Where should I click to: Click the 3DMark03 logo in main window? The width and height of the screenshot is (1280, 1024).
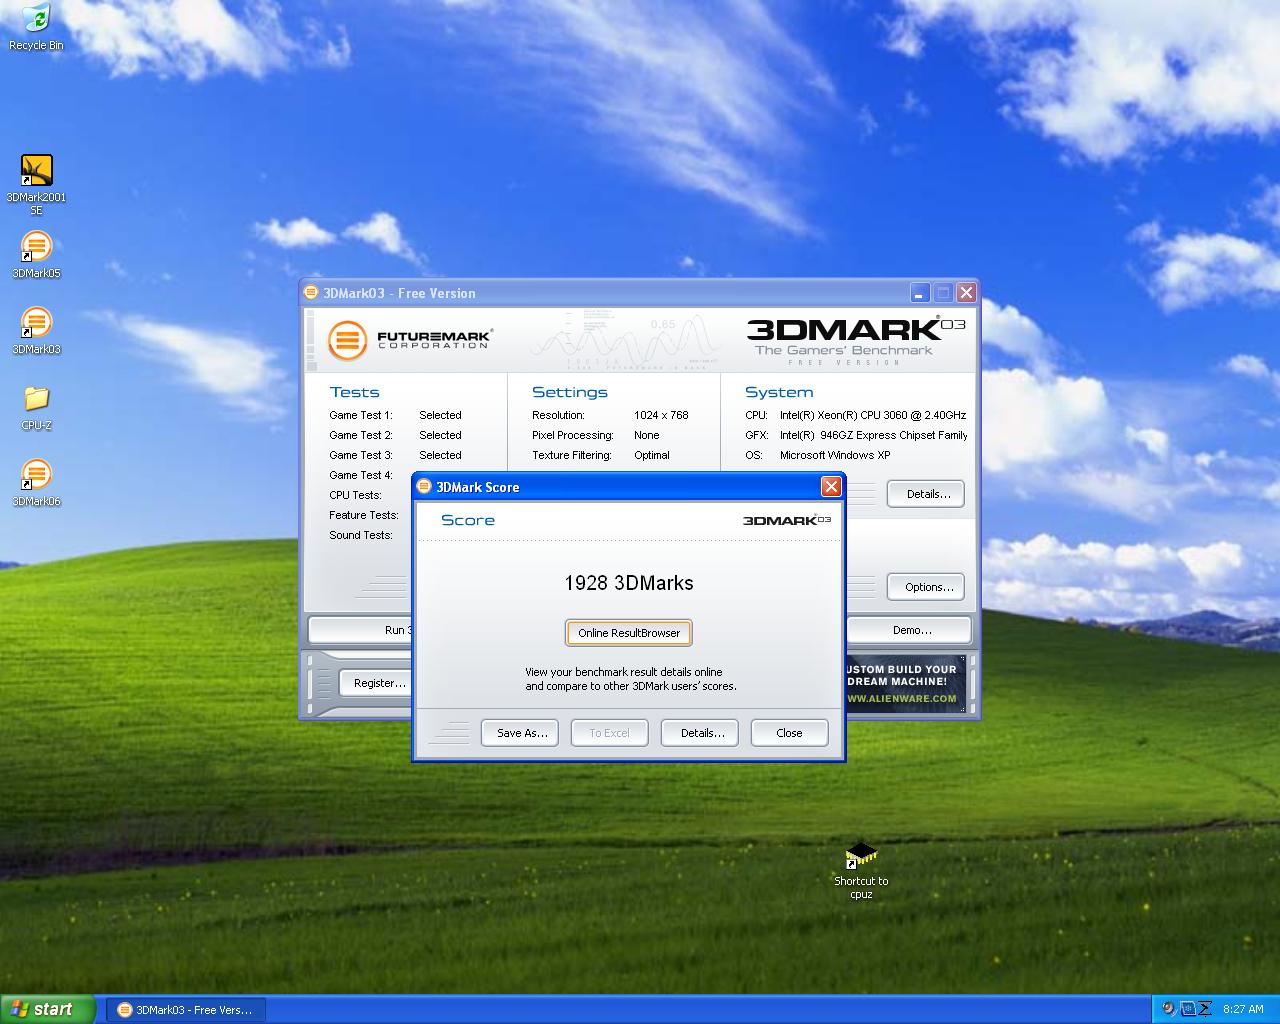856,340
